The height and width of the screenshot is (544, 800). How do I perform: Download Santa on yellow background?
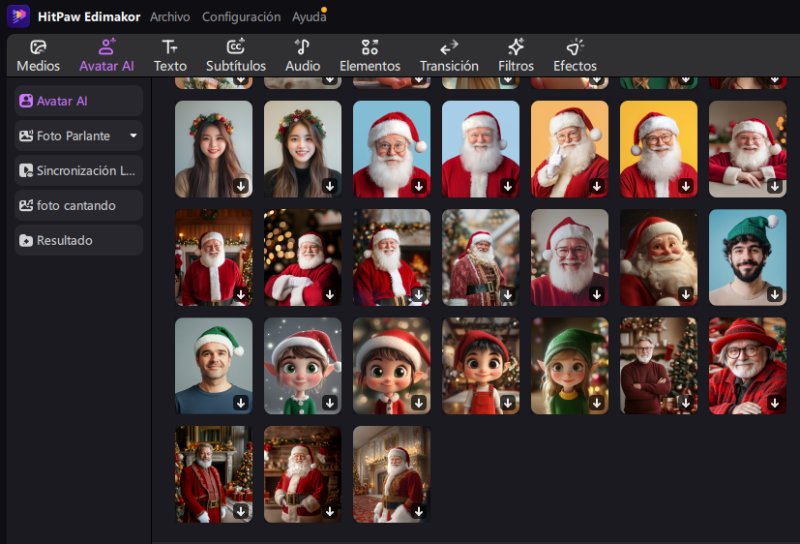pos(686,186)
